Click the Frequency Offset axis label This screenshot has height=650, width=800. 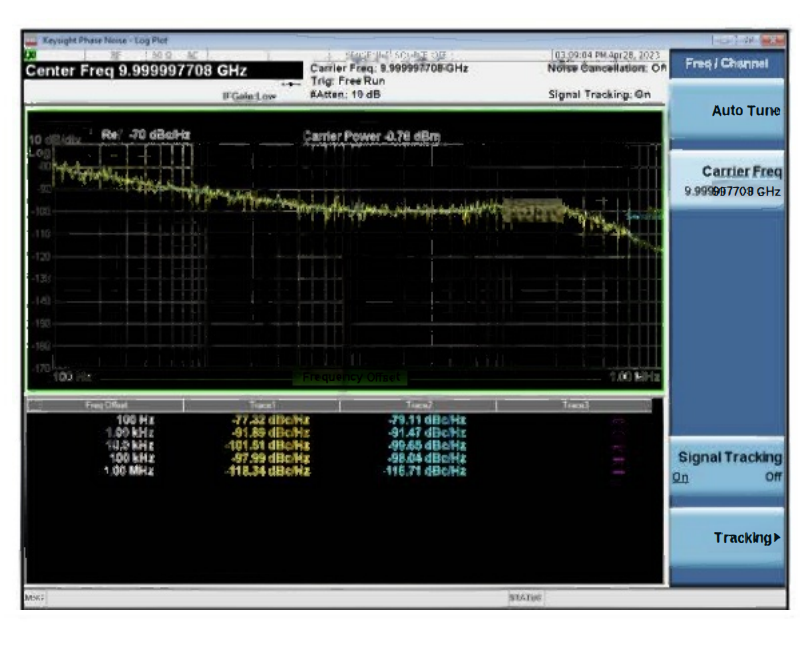point(350,378)
